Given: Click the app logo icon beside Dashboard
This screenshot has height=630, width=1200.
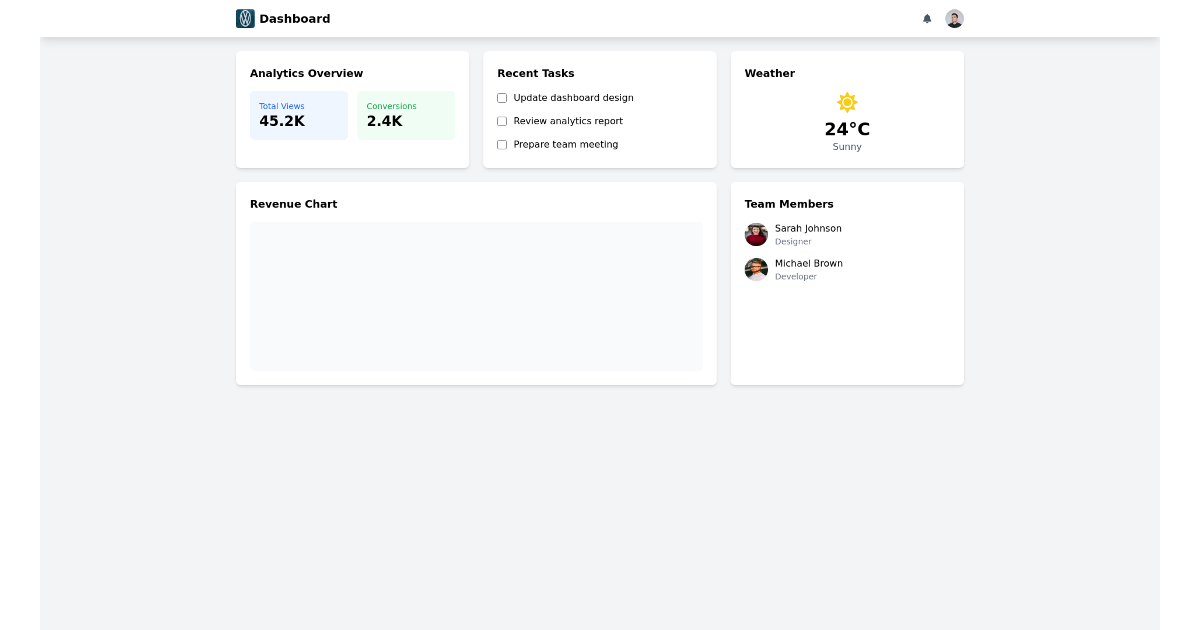Looking at the screenshot, I should [245, 18].
